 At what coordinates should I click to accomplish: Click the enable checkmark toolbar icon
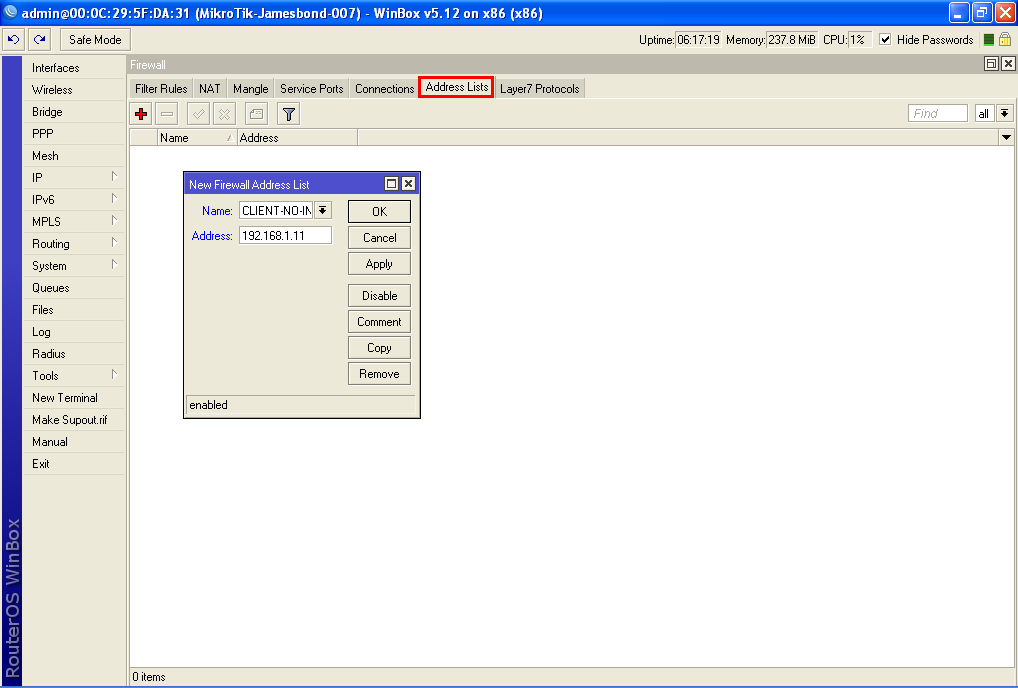pos(199,114)
